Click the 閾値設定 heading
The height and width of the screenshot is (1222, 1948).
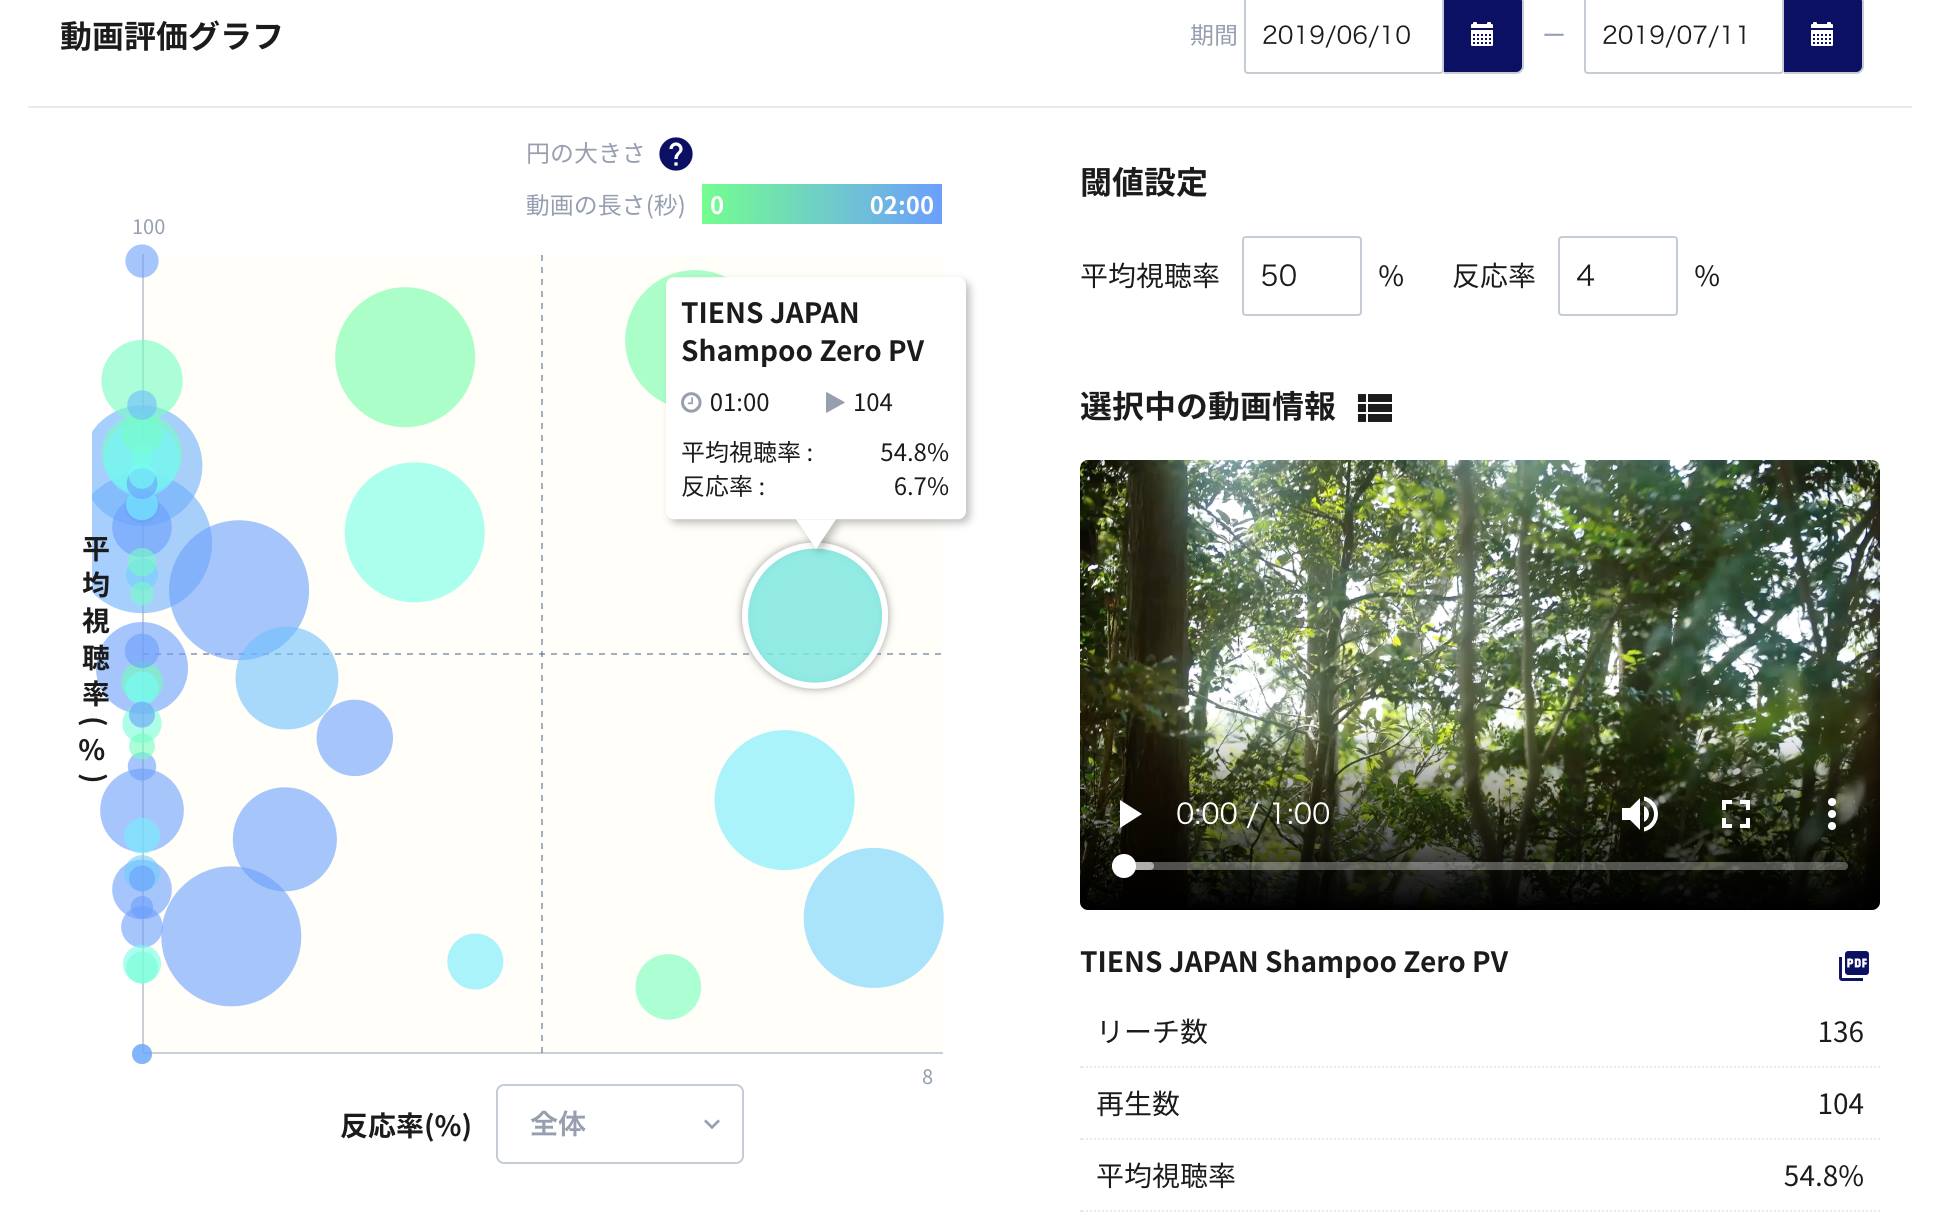coord(1144,183)
